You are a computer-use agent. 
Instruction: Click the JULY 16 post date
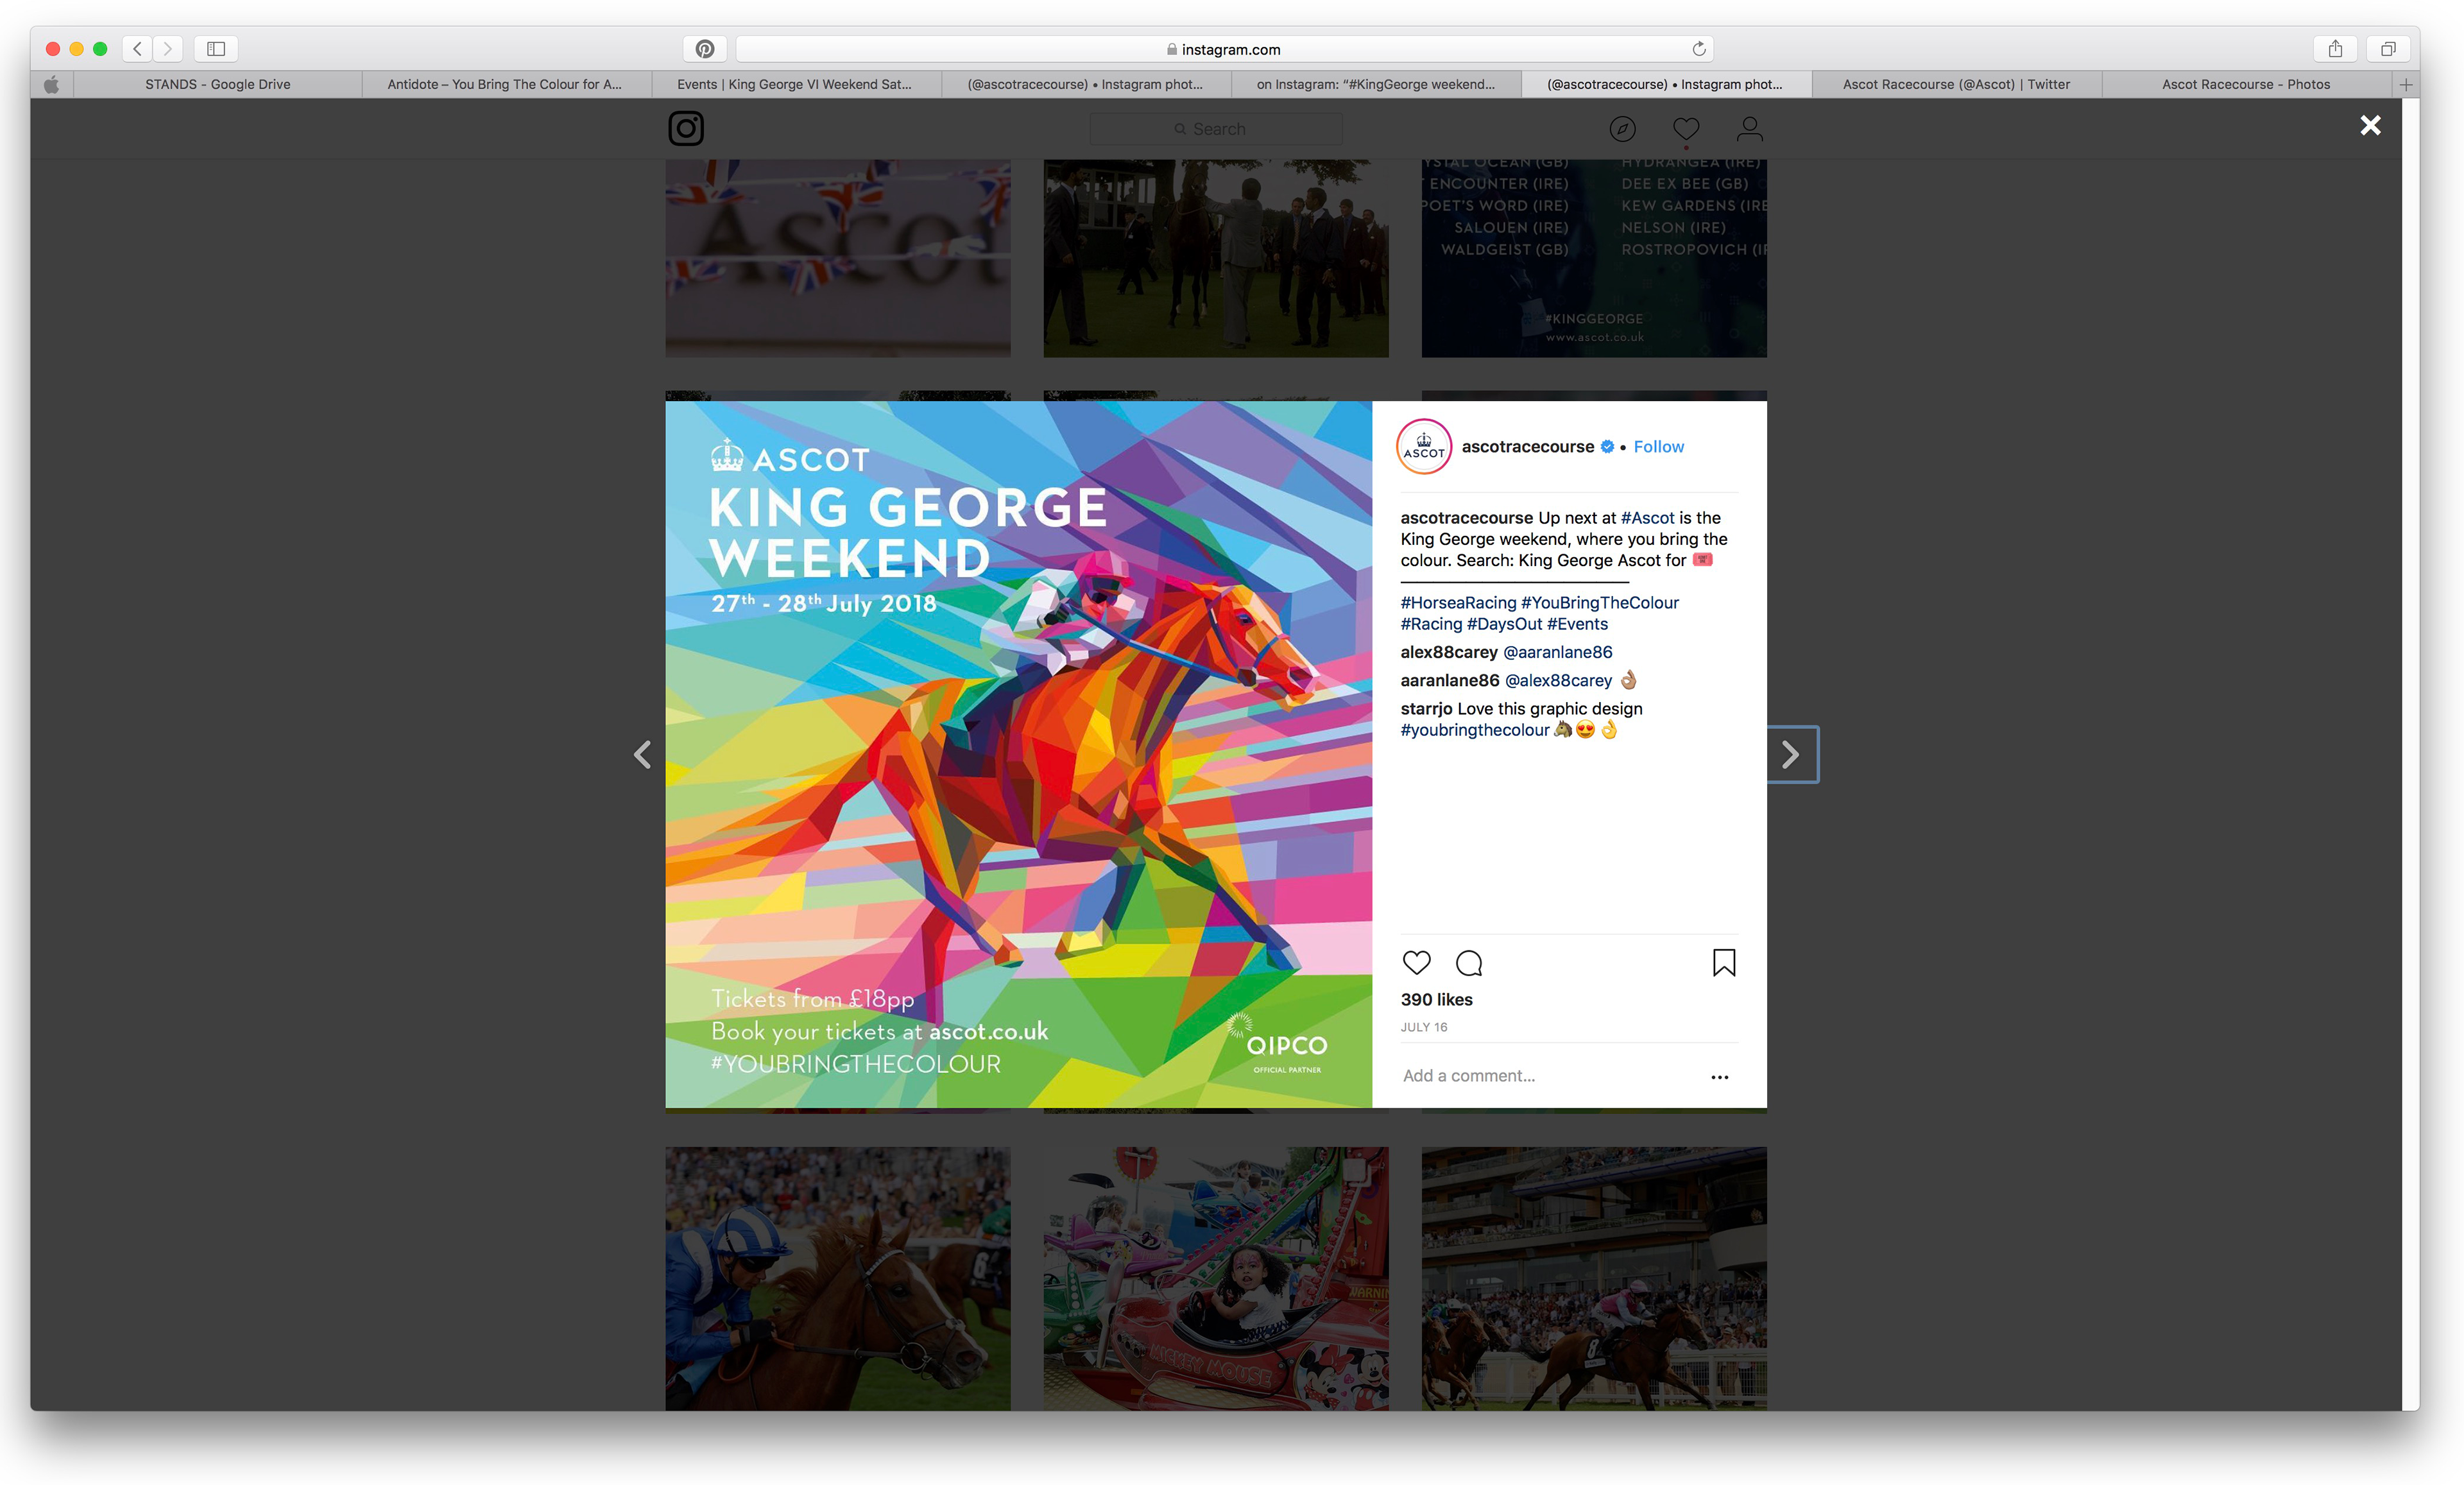1424,1027
